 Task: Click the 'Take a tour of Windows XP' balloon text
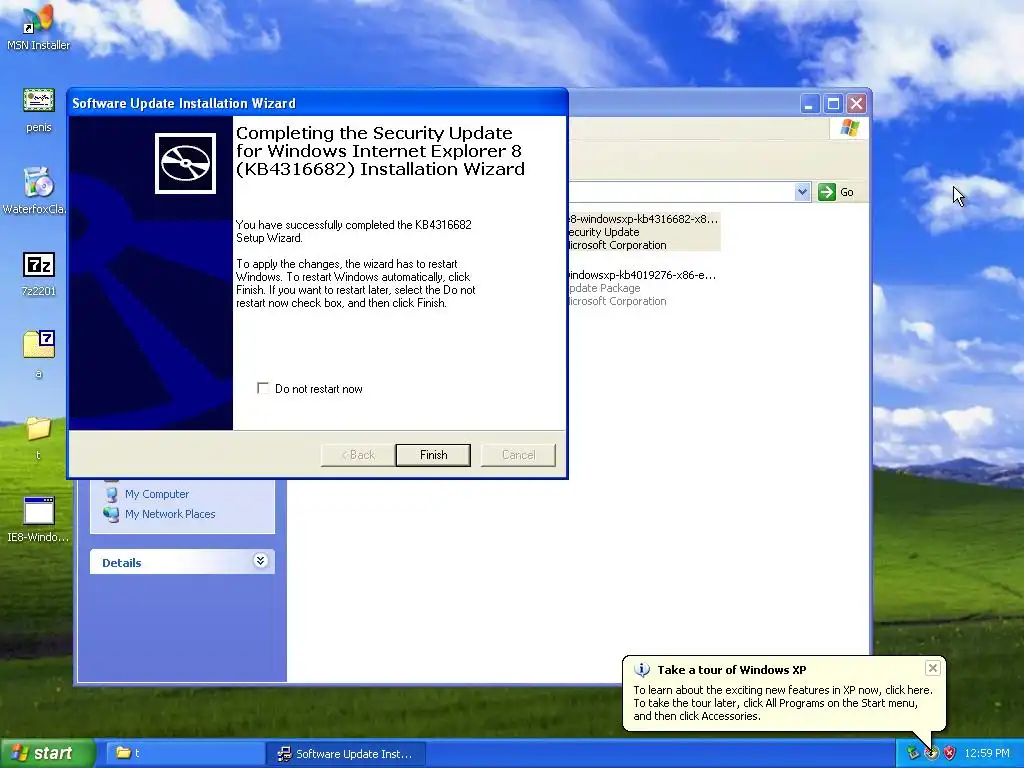pyautogui.click(x=731, y=670)
